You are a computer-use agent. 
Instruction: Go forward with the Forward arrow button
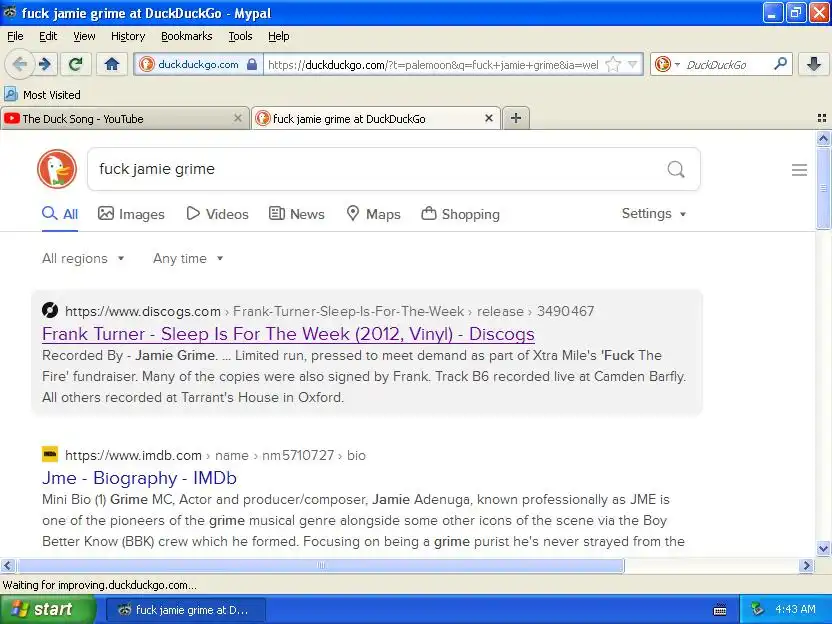pos(46,65)
